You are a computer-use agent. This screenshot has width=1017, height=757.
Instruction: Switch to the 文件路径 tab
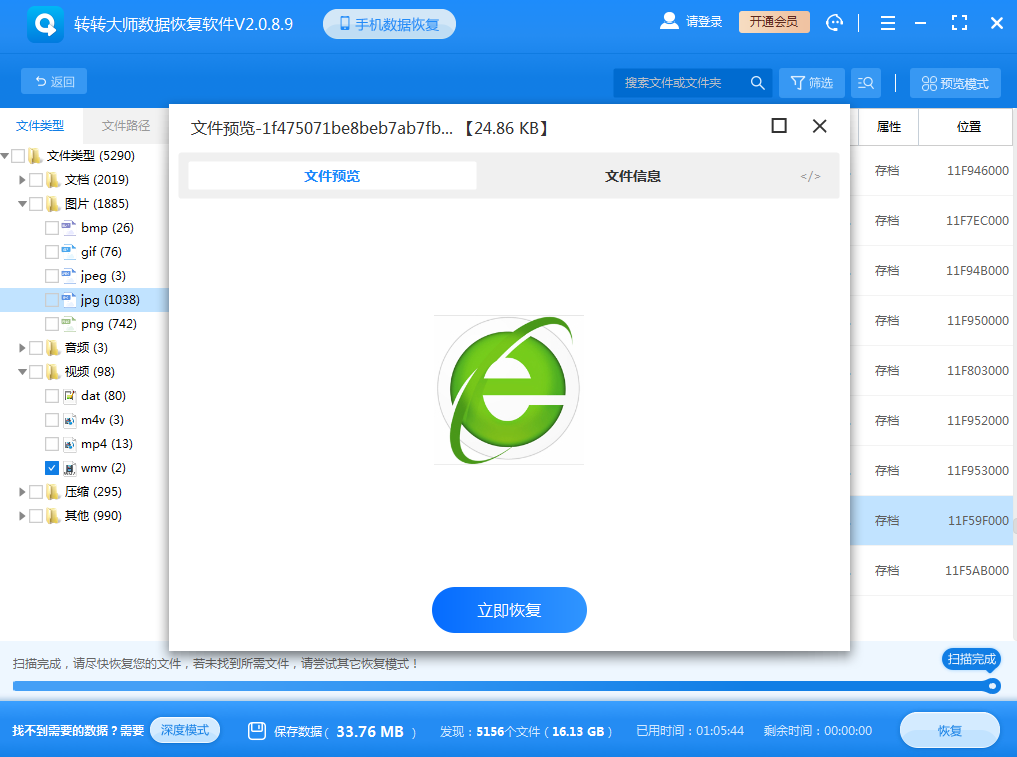[124, 125]
